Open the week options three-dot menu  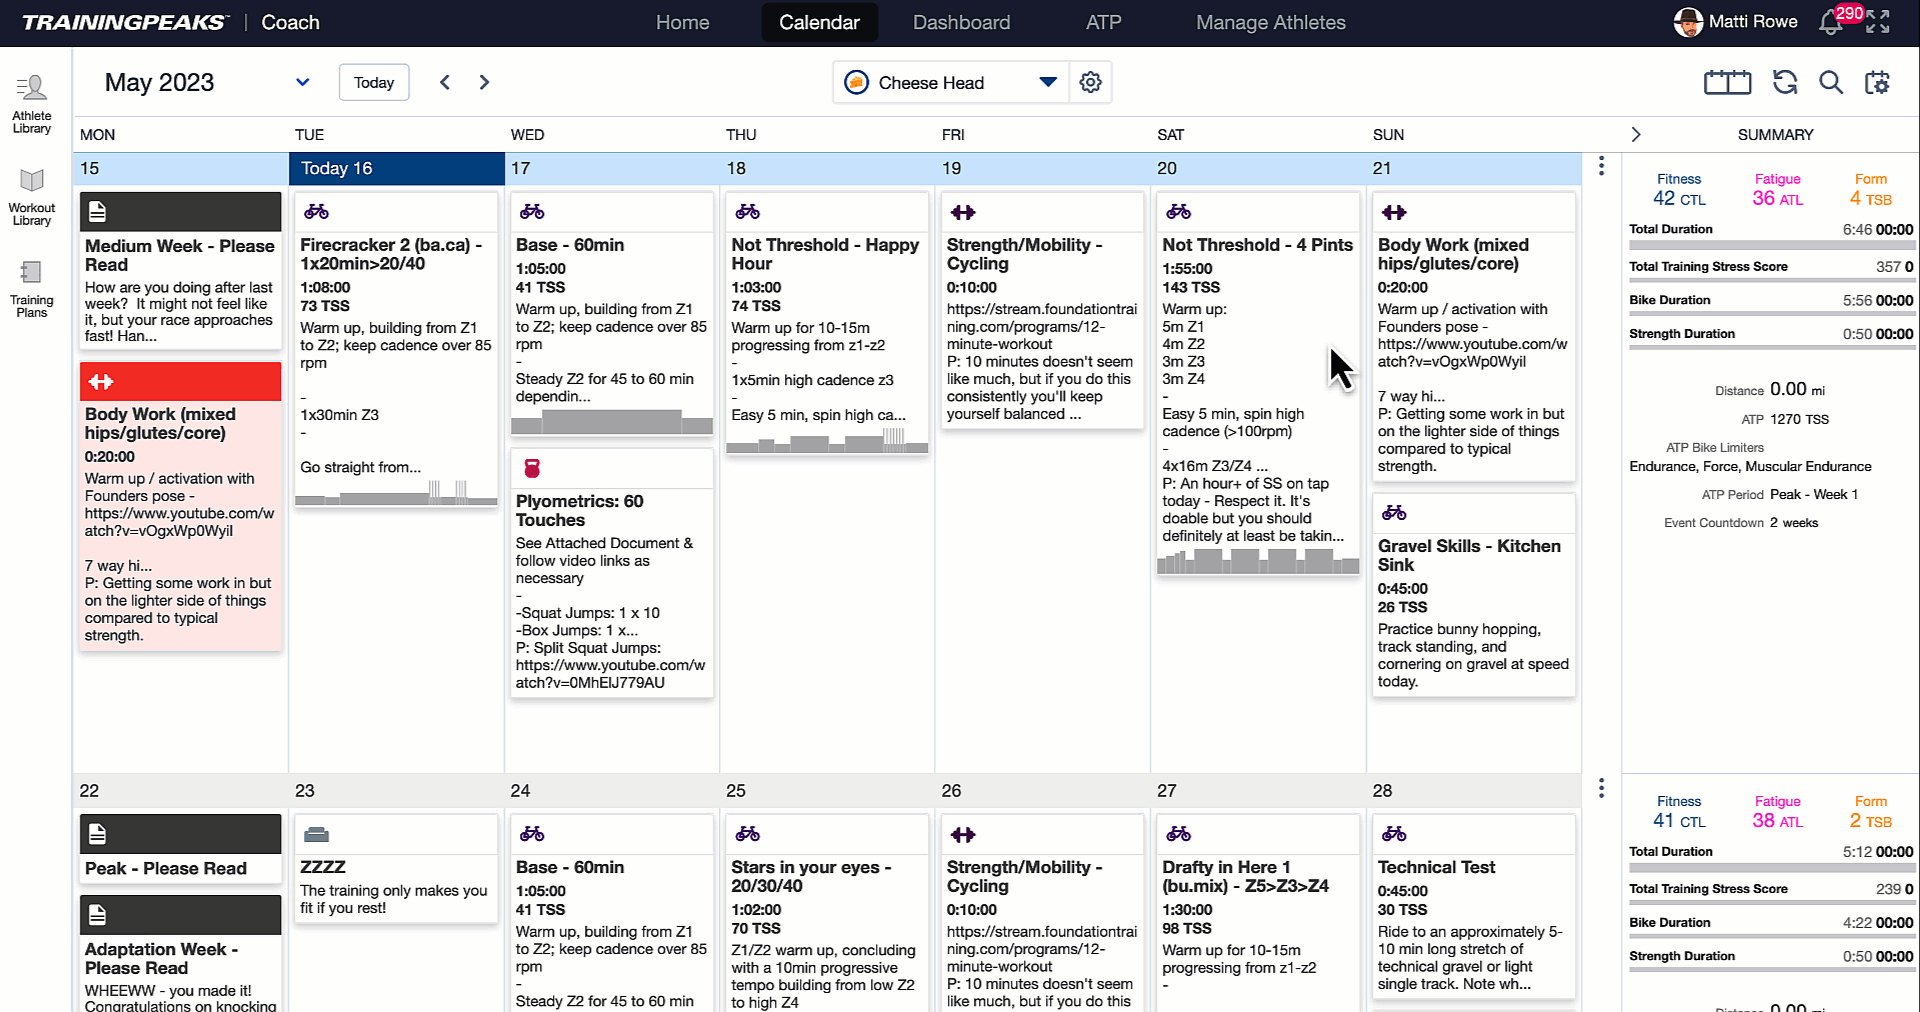point(1601,165)
